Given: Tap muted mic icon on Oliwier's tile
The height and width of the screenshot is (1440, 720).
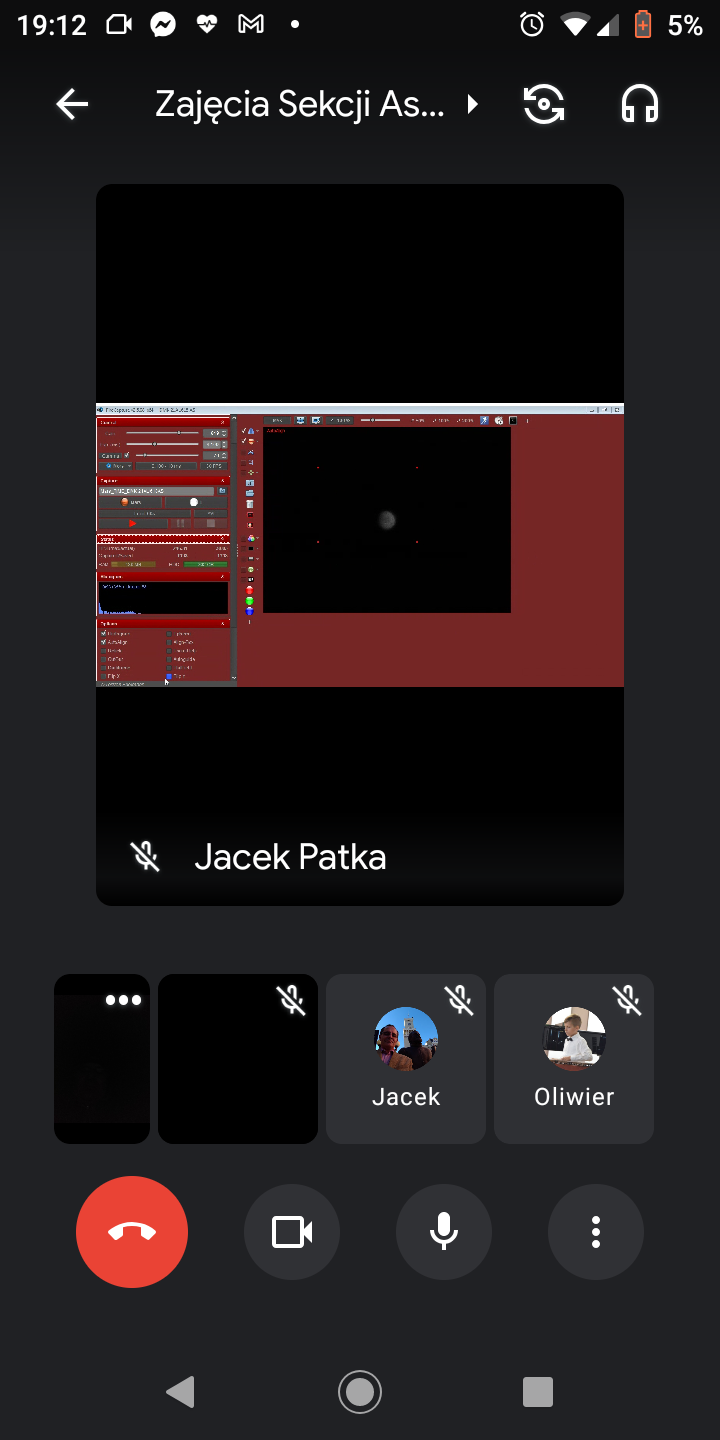Looking at the screenshot, I should pos(627,1000).
